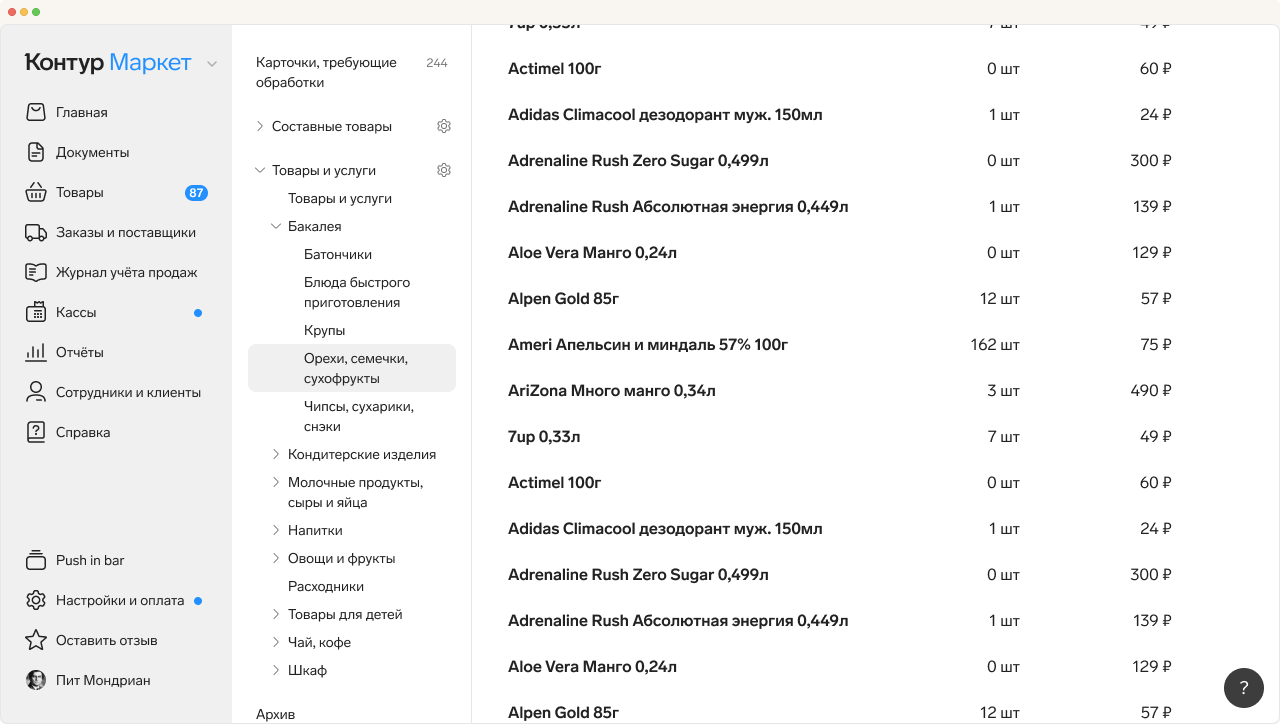1280x724 pixels.
Task: Open the Архив section
Action: (x=275, y=714)
